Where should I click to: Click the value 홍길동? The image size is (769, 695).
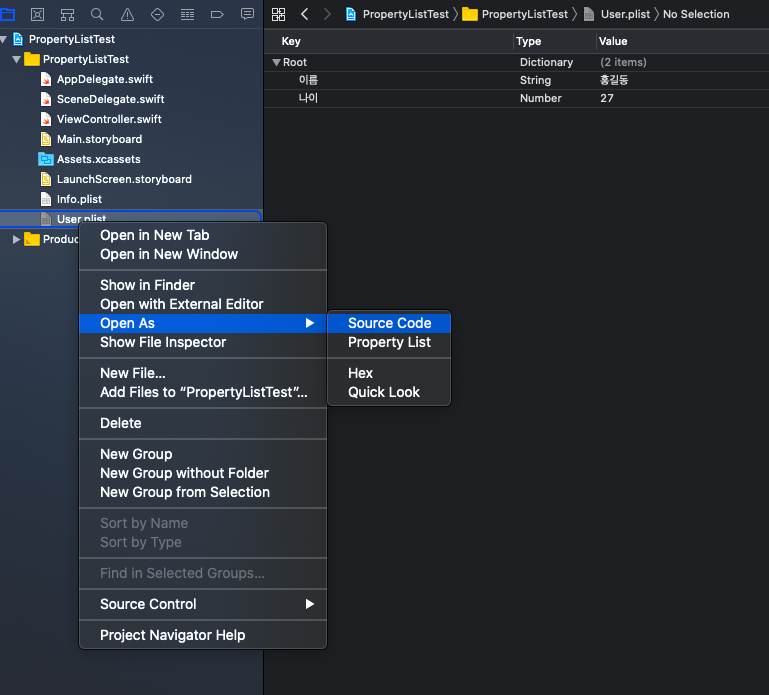pyautogui.click(x=614, y=80)
